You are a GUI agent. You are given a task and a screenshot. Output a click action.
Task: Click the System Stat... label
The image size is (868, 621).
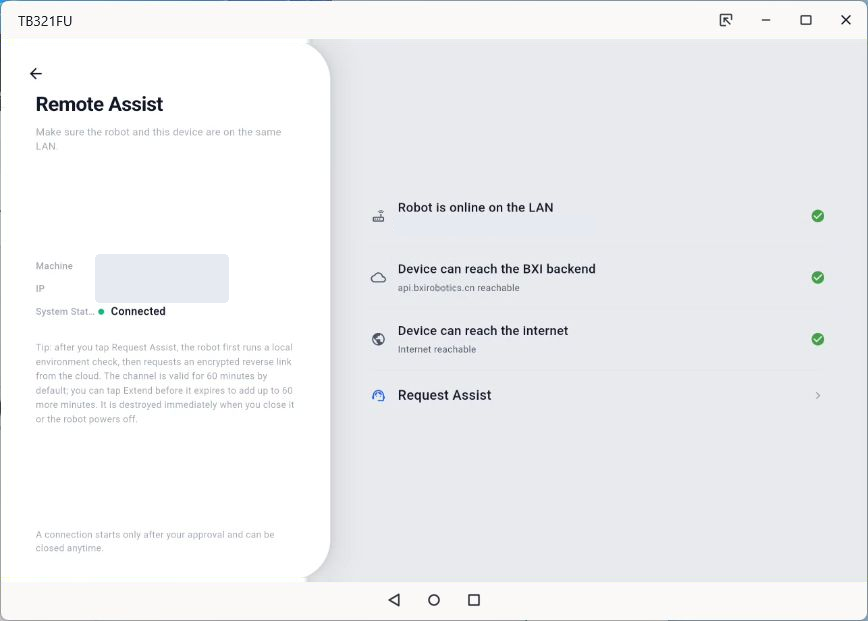[x=65, y=312]
